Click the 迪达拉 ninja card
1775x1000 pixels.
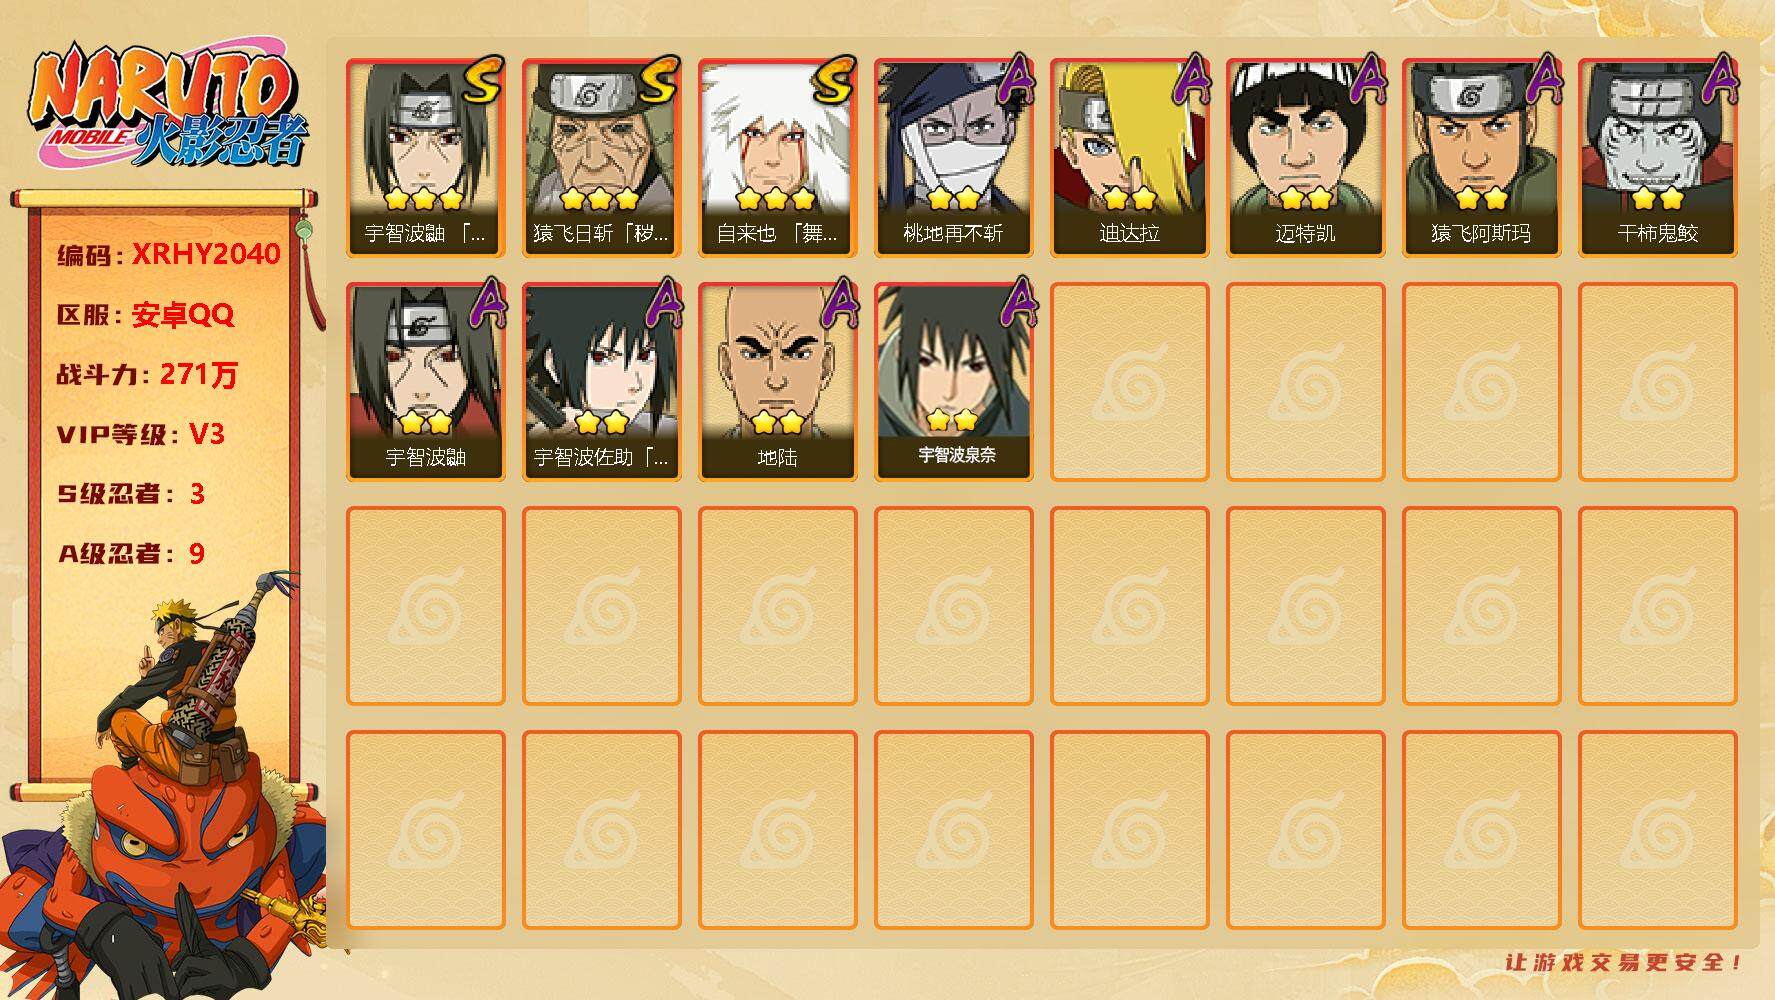[x=1130, y=158]
